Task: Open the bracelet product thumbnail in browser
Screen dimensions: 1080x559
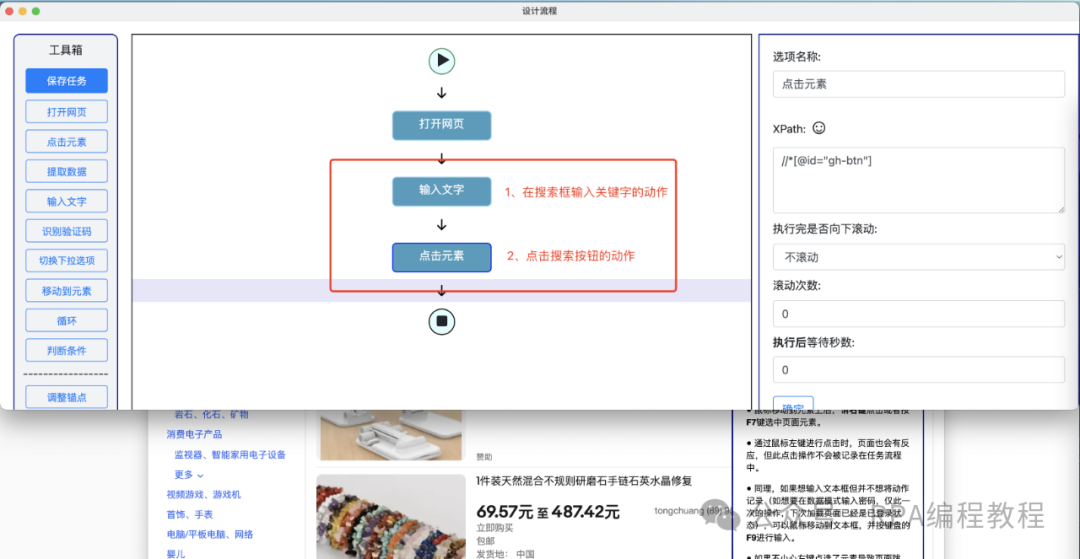Action: [391, 517]
